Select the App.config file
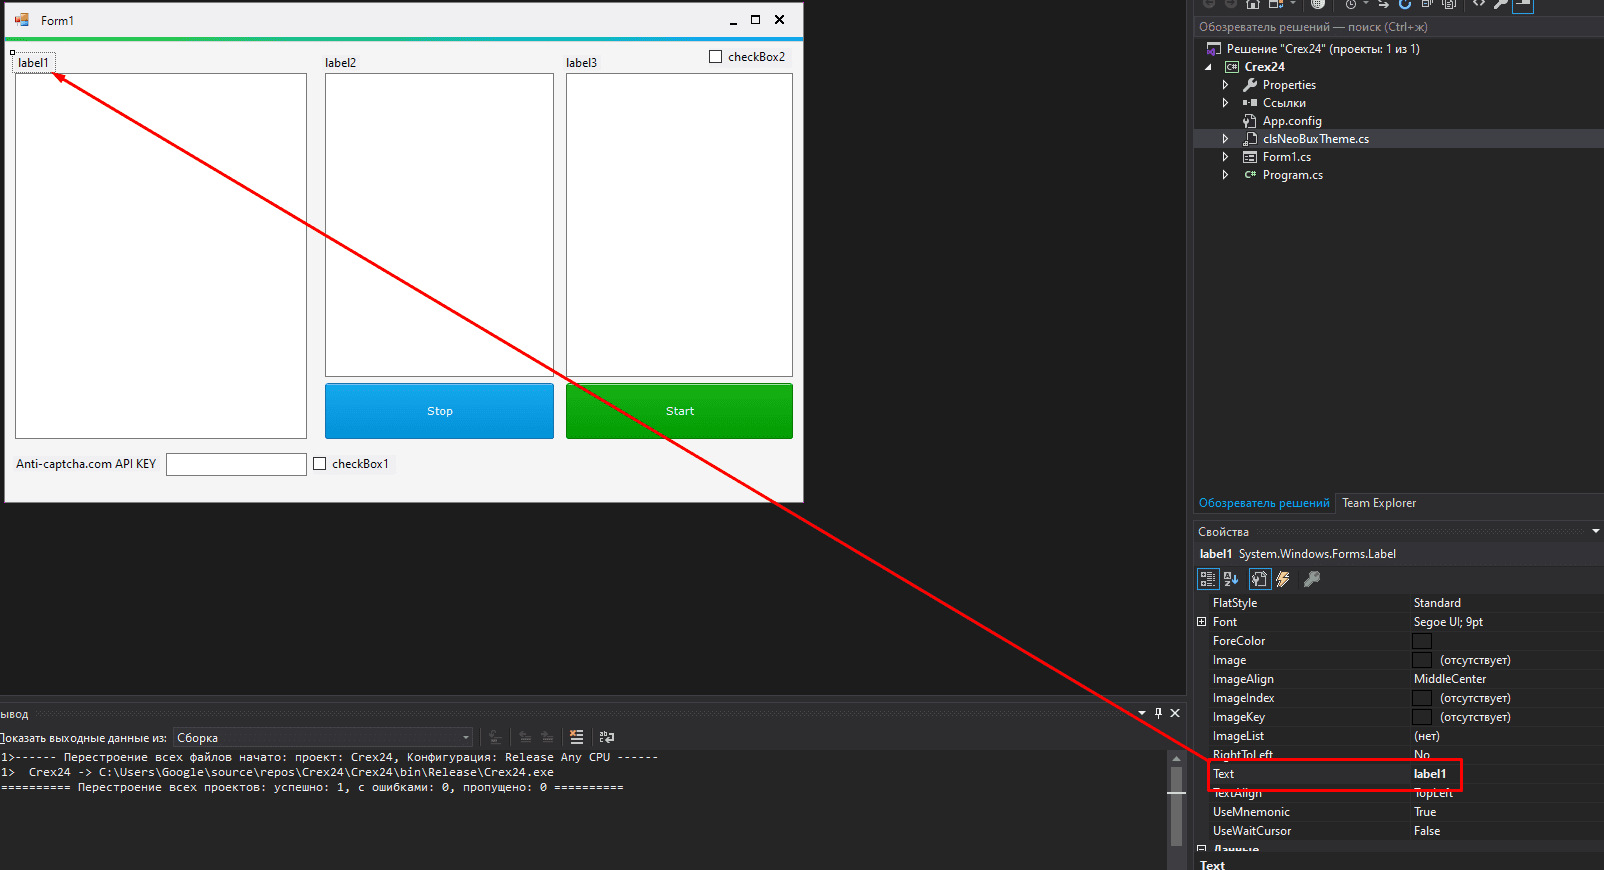This screenshot has width=1604, height=870. click(x=1292, y=121)
